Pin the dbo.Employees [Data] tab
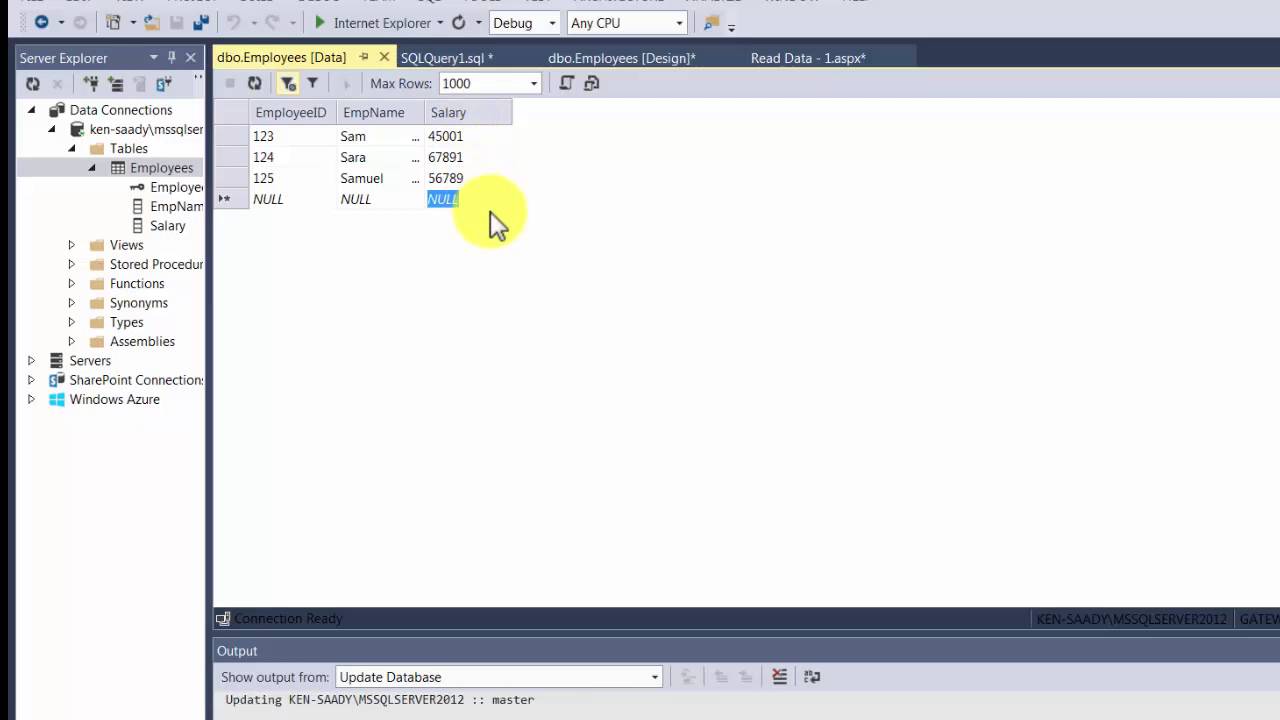 tap(364, 57)
